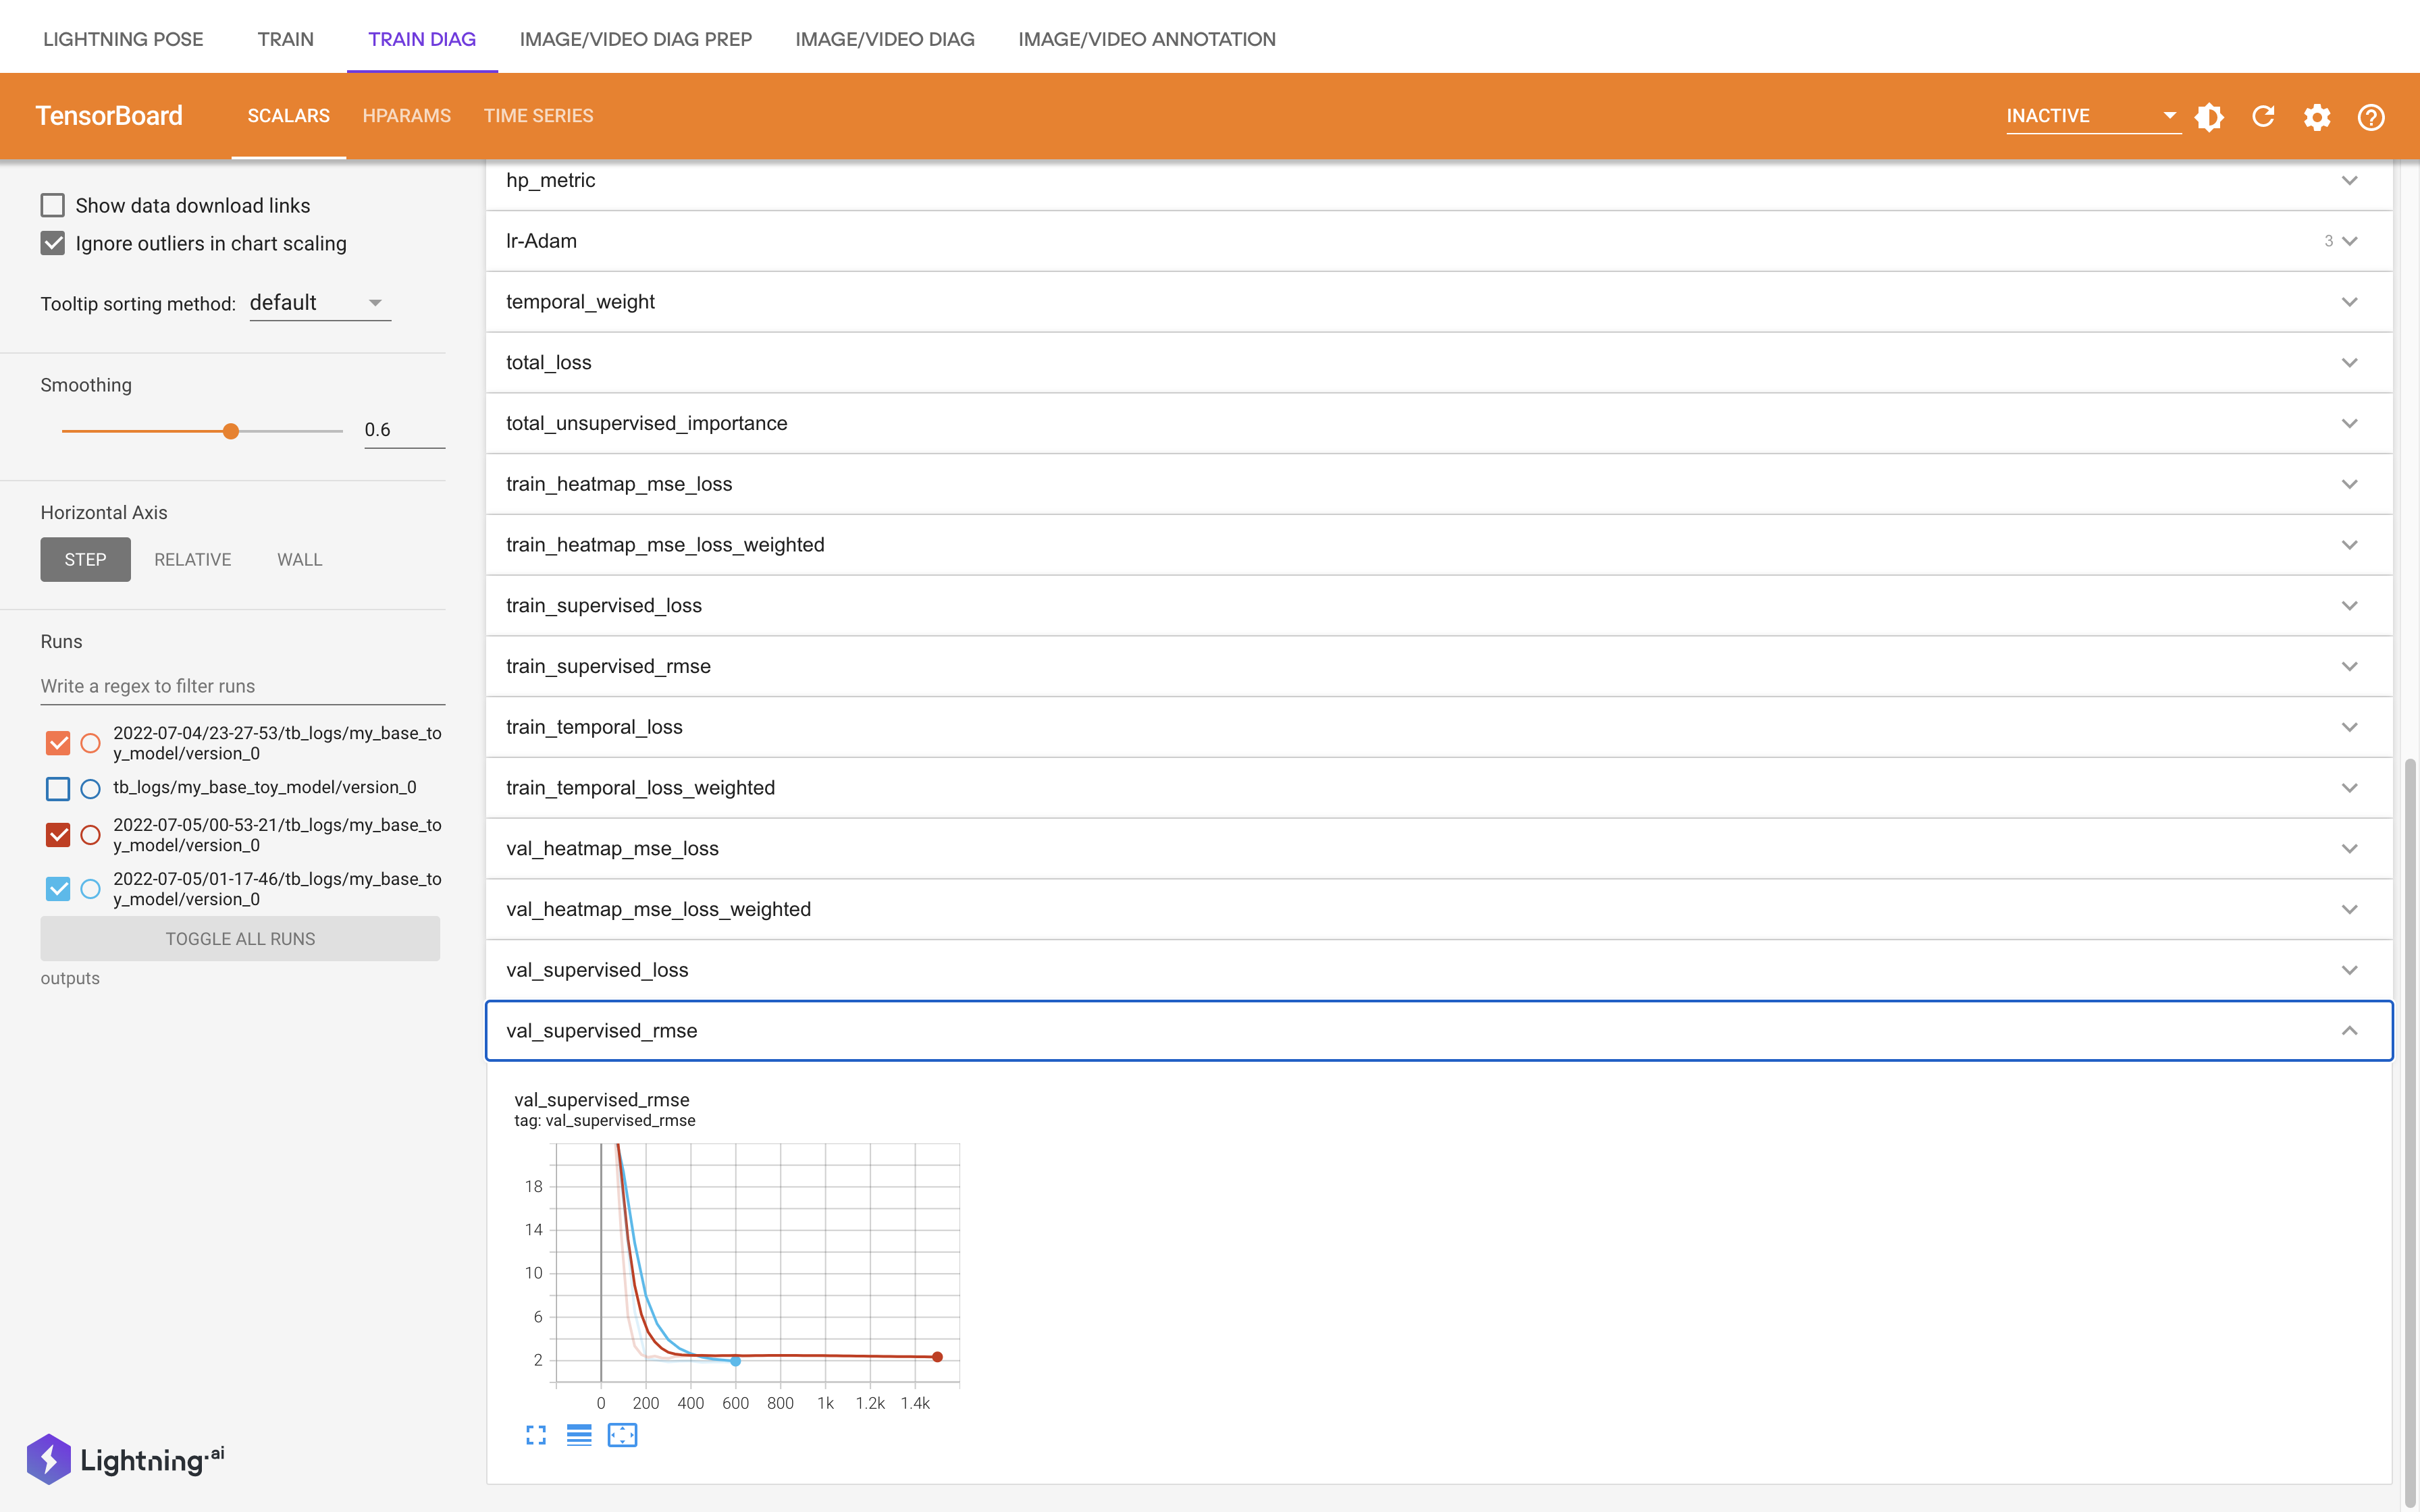The image size is (2420, 1512).
Task: Switch to the HPARAMS tab
Action: point(406,116)
